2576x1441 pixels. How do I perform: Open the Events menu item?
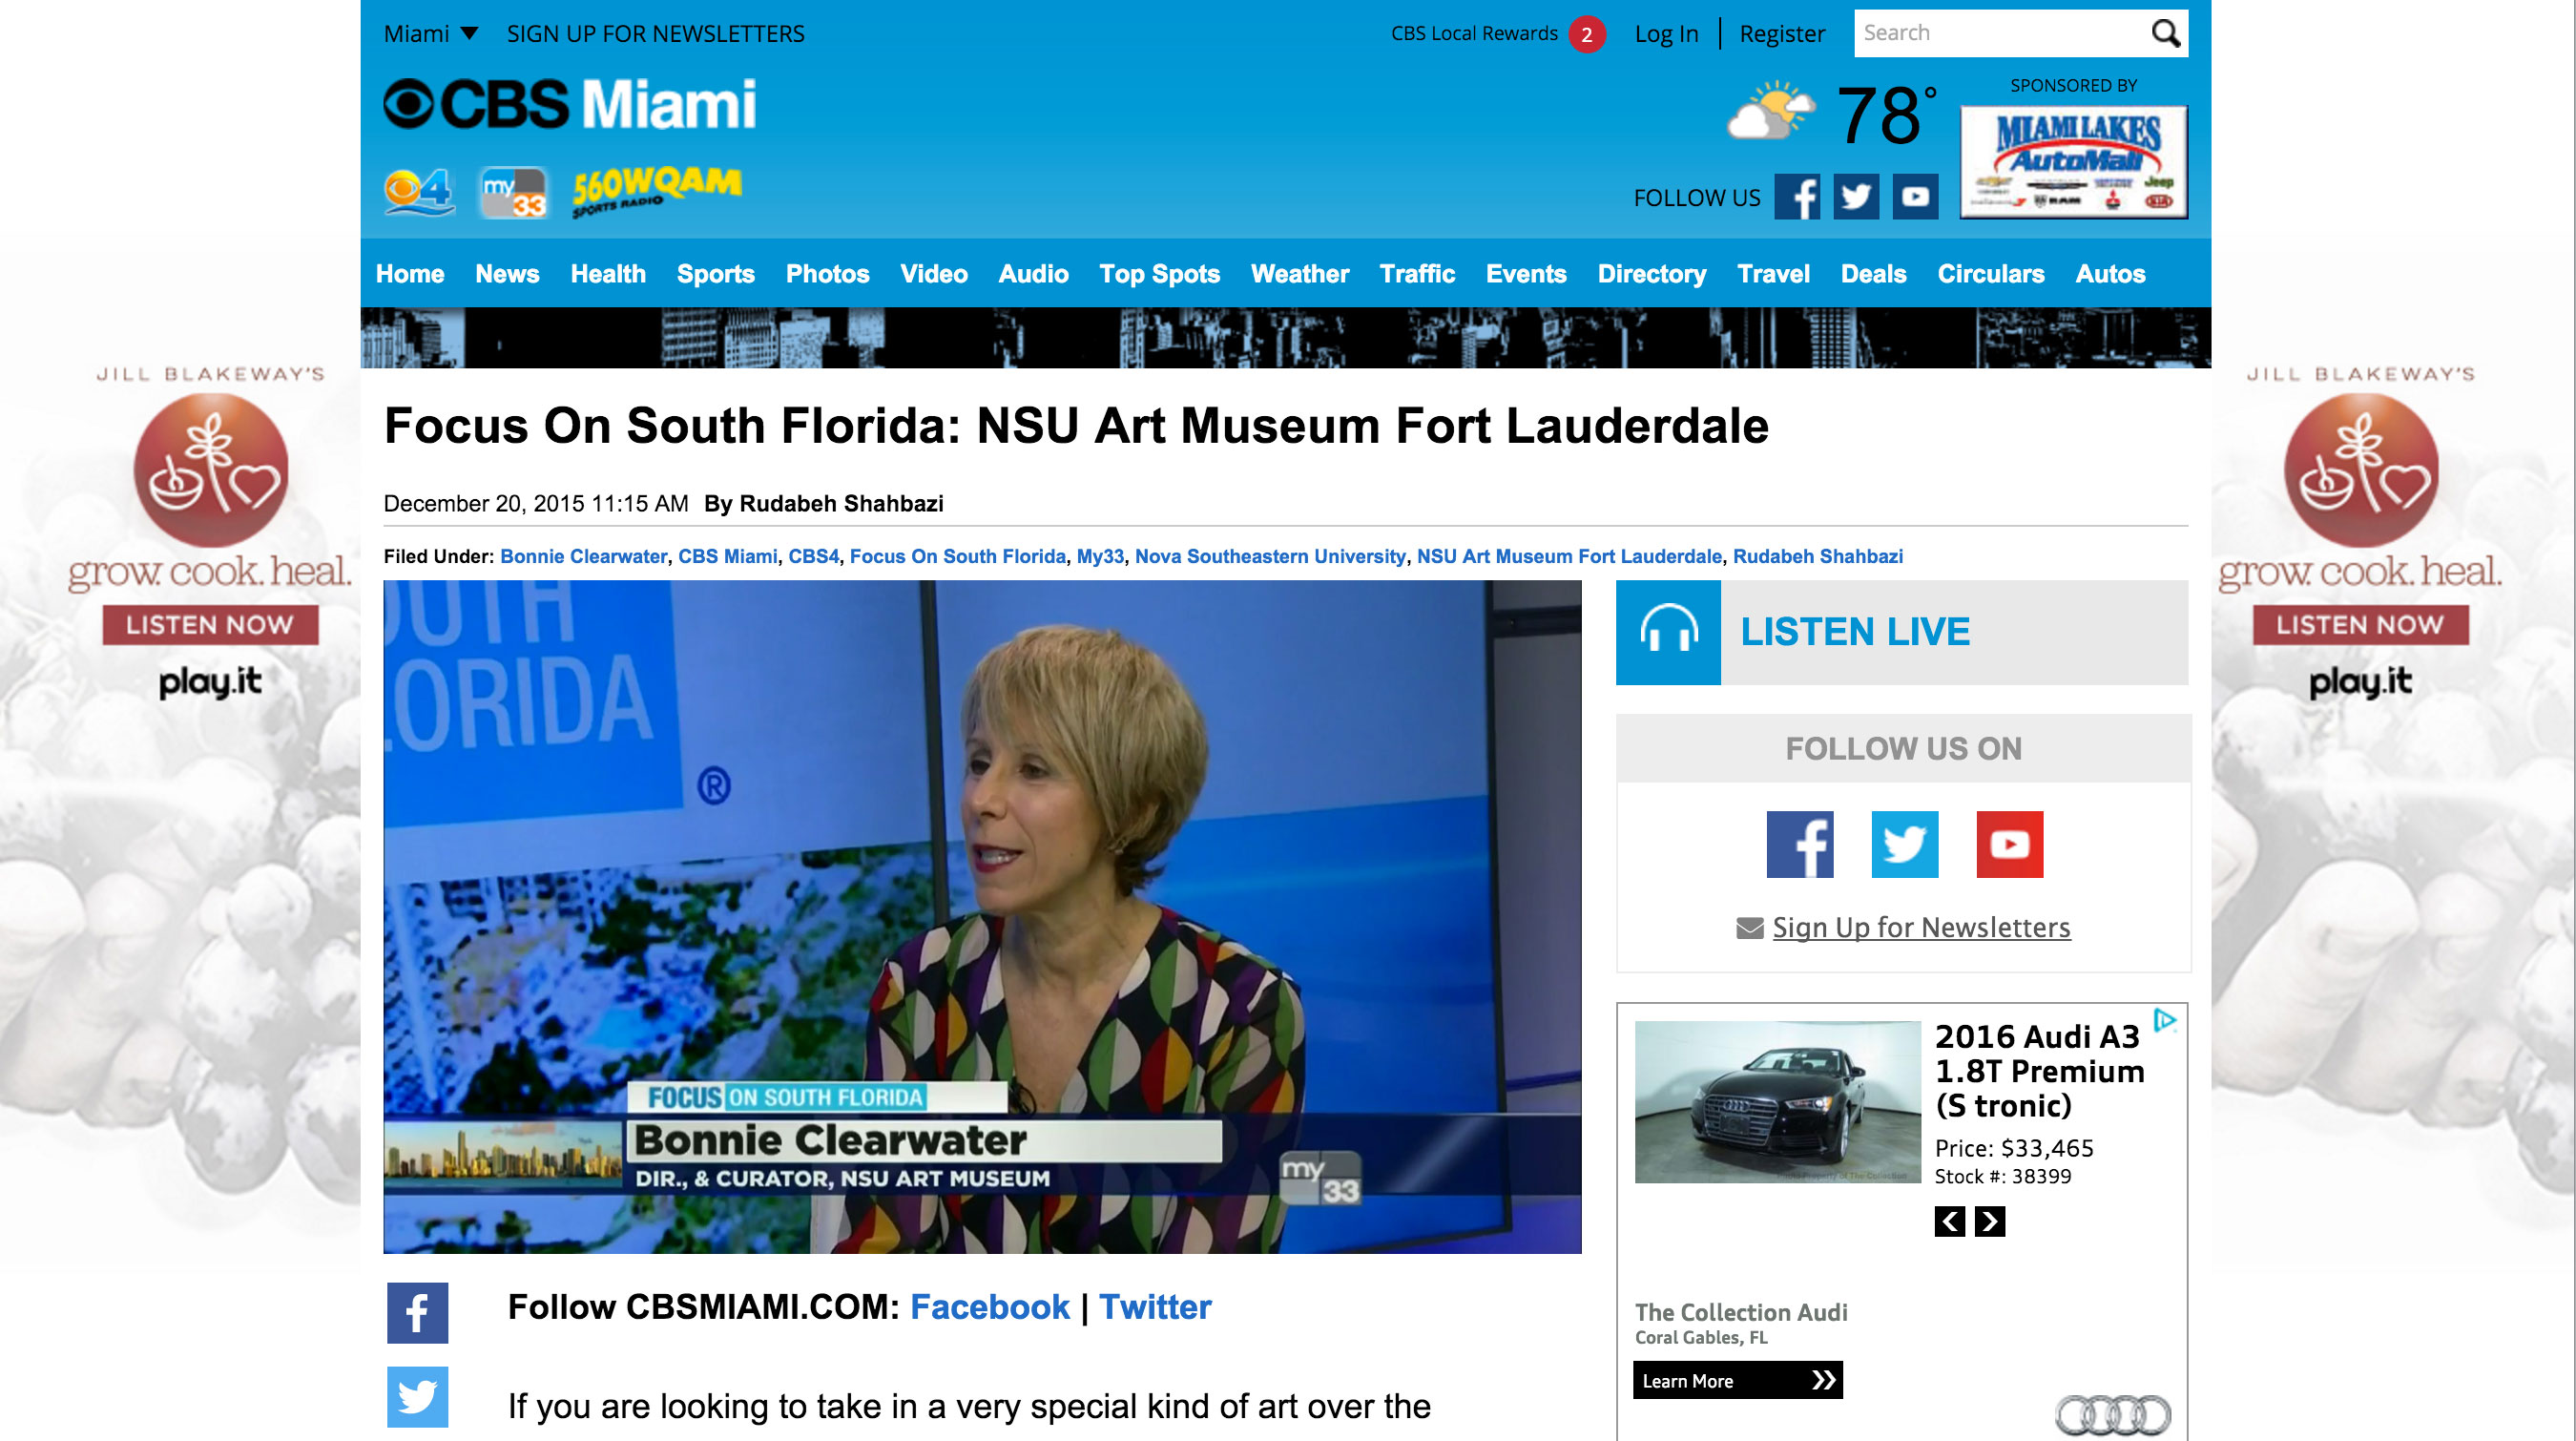(x=1526, y=274)
